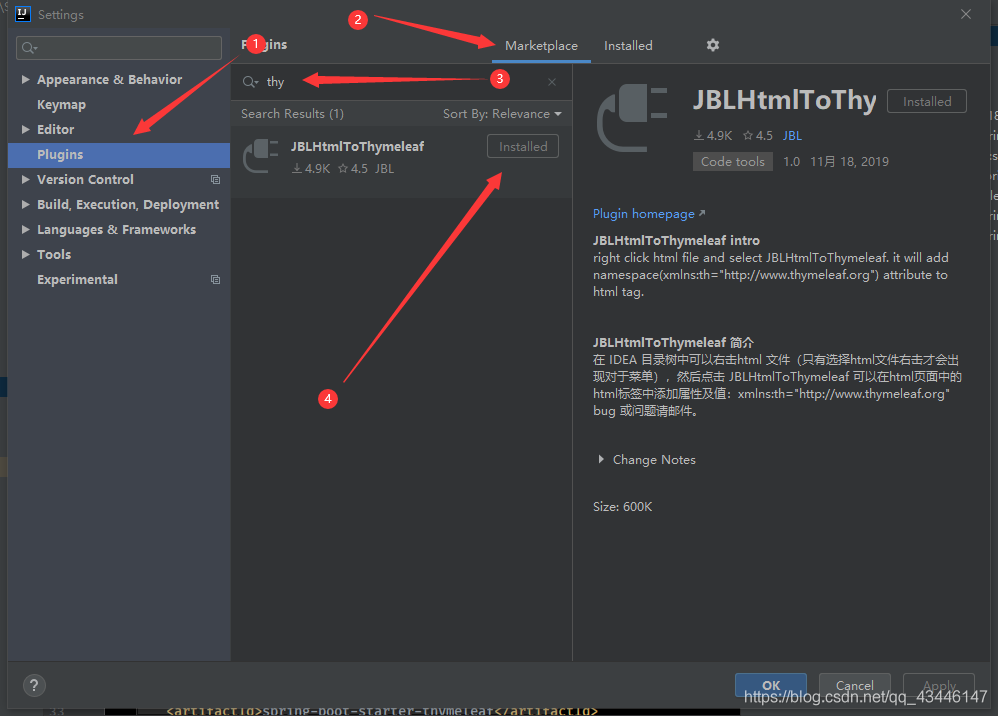Close the Settings dialog
The image size is (998, 716).
click(x=966, y=14)
